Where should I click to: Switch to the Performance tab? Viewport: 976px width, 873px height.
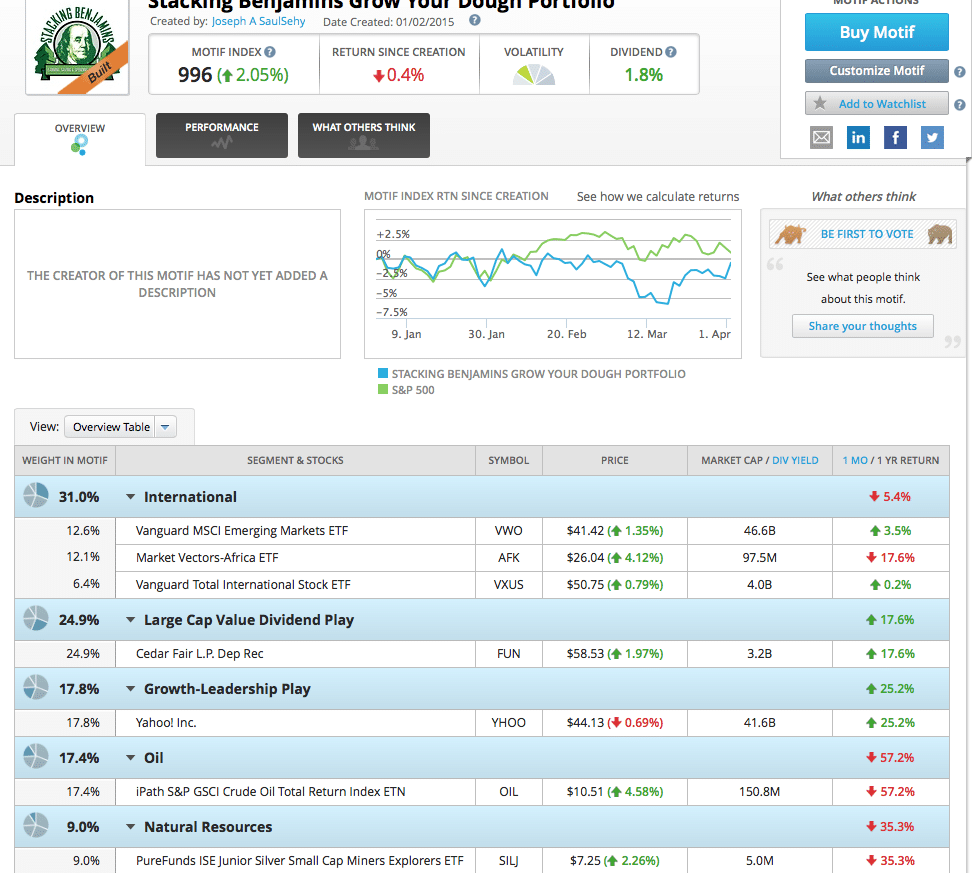pyautogui.click(x=222, y=135)
